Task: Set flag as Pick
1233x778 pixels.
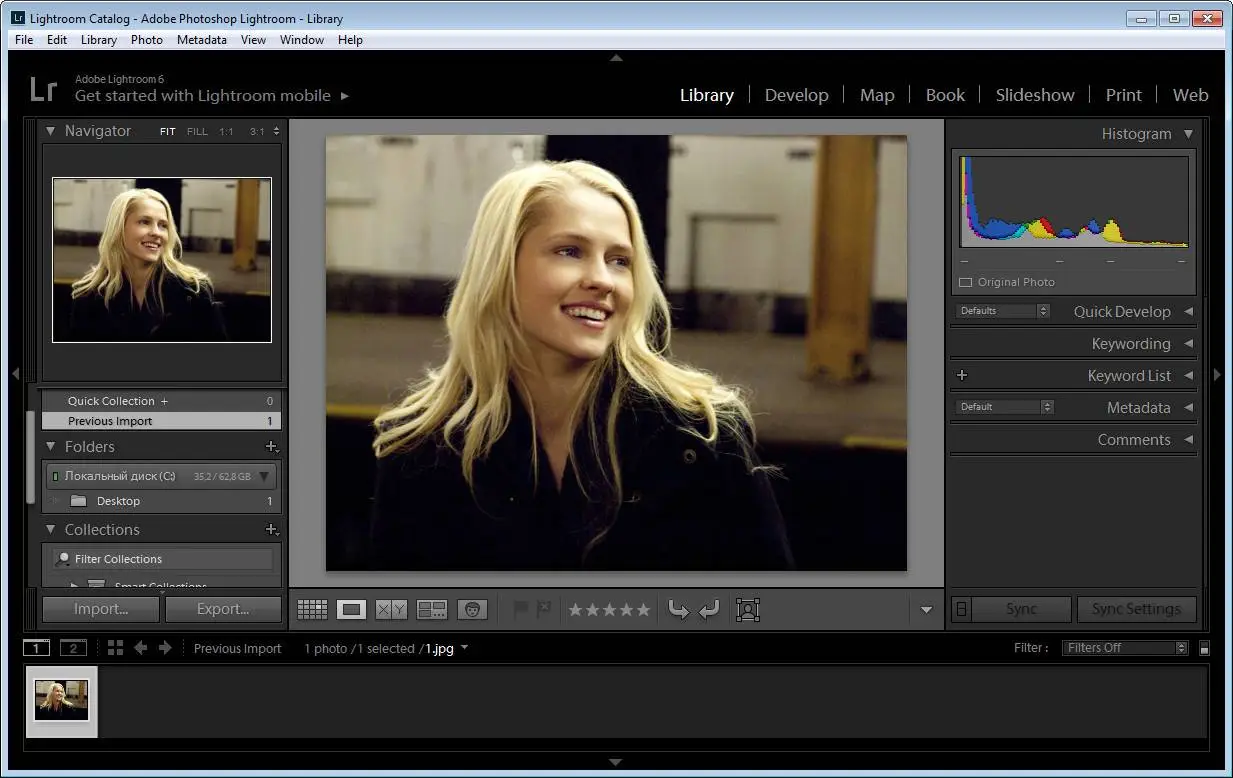Action: (x=520, y=608)
